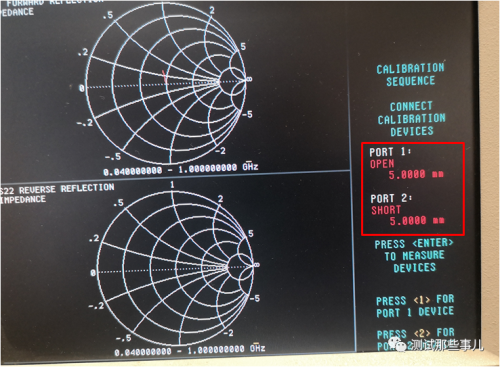Select the PORT 2 SHORT device entry
The height and width of the screenshot is (367, 500).
(407, 210)
